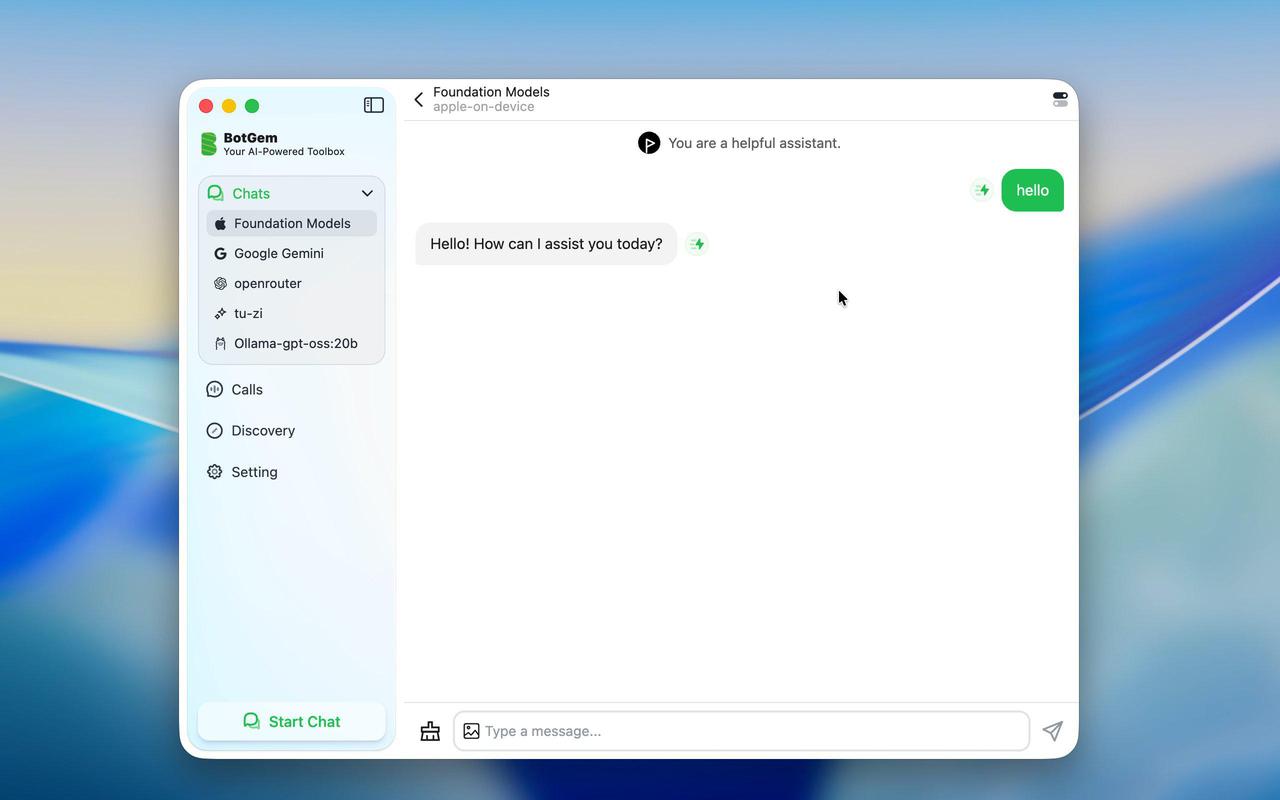Click the Start Chat button

[x=292, y=721]
